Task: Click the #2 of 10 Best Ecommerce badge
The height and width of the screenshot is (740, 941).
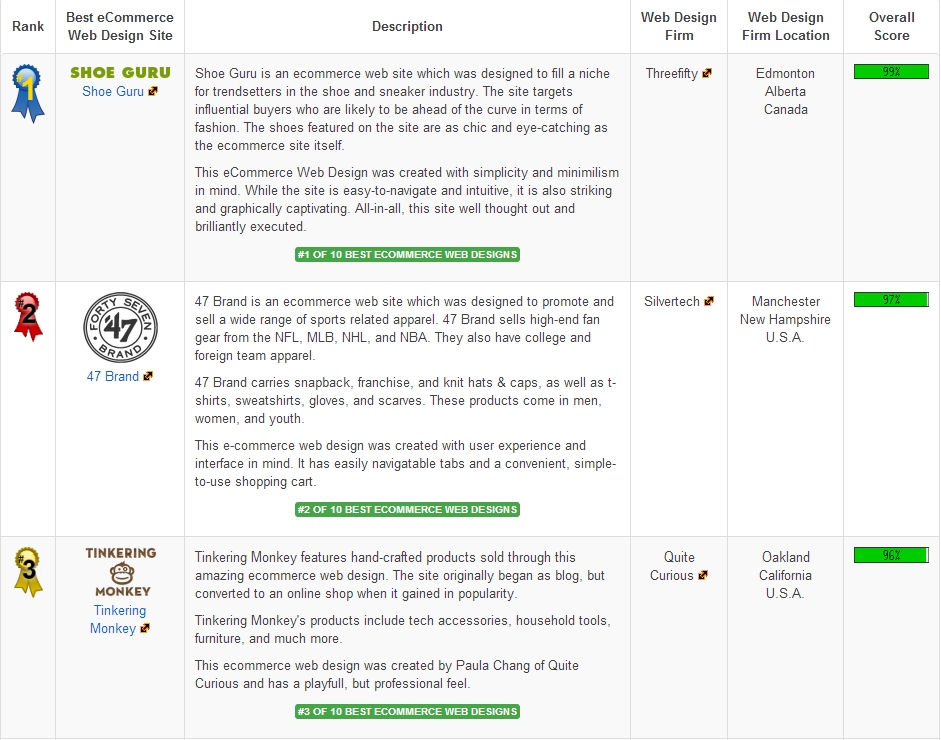Action: click(x=407, y=510)
